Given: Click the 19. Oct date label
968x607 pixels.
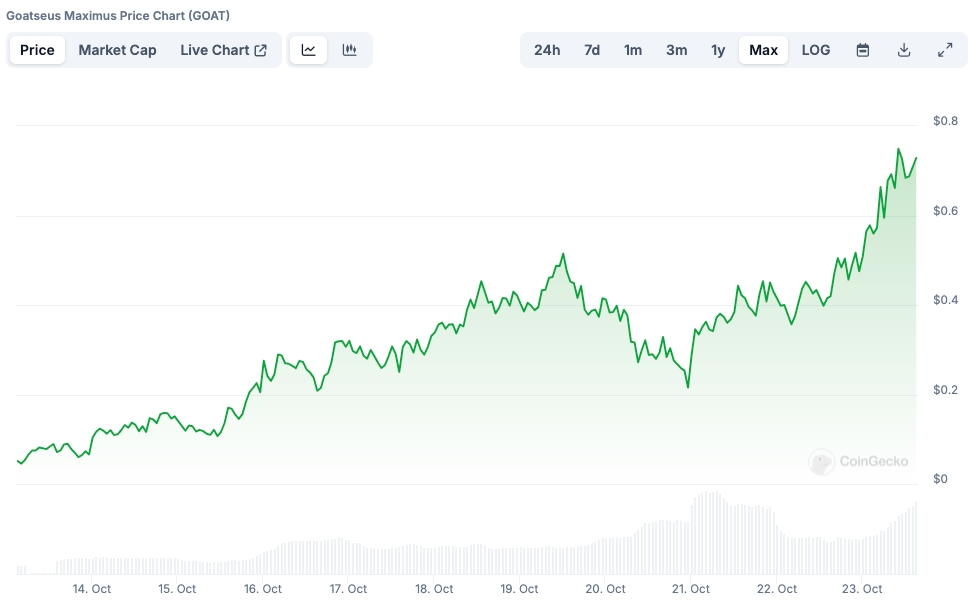Looking at the screenshot, I should (x=519, y=589).
